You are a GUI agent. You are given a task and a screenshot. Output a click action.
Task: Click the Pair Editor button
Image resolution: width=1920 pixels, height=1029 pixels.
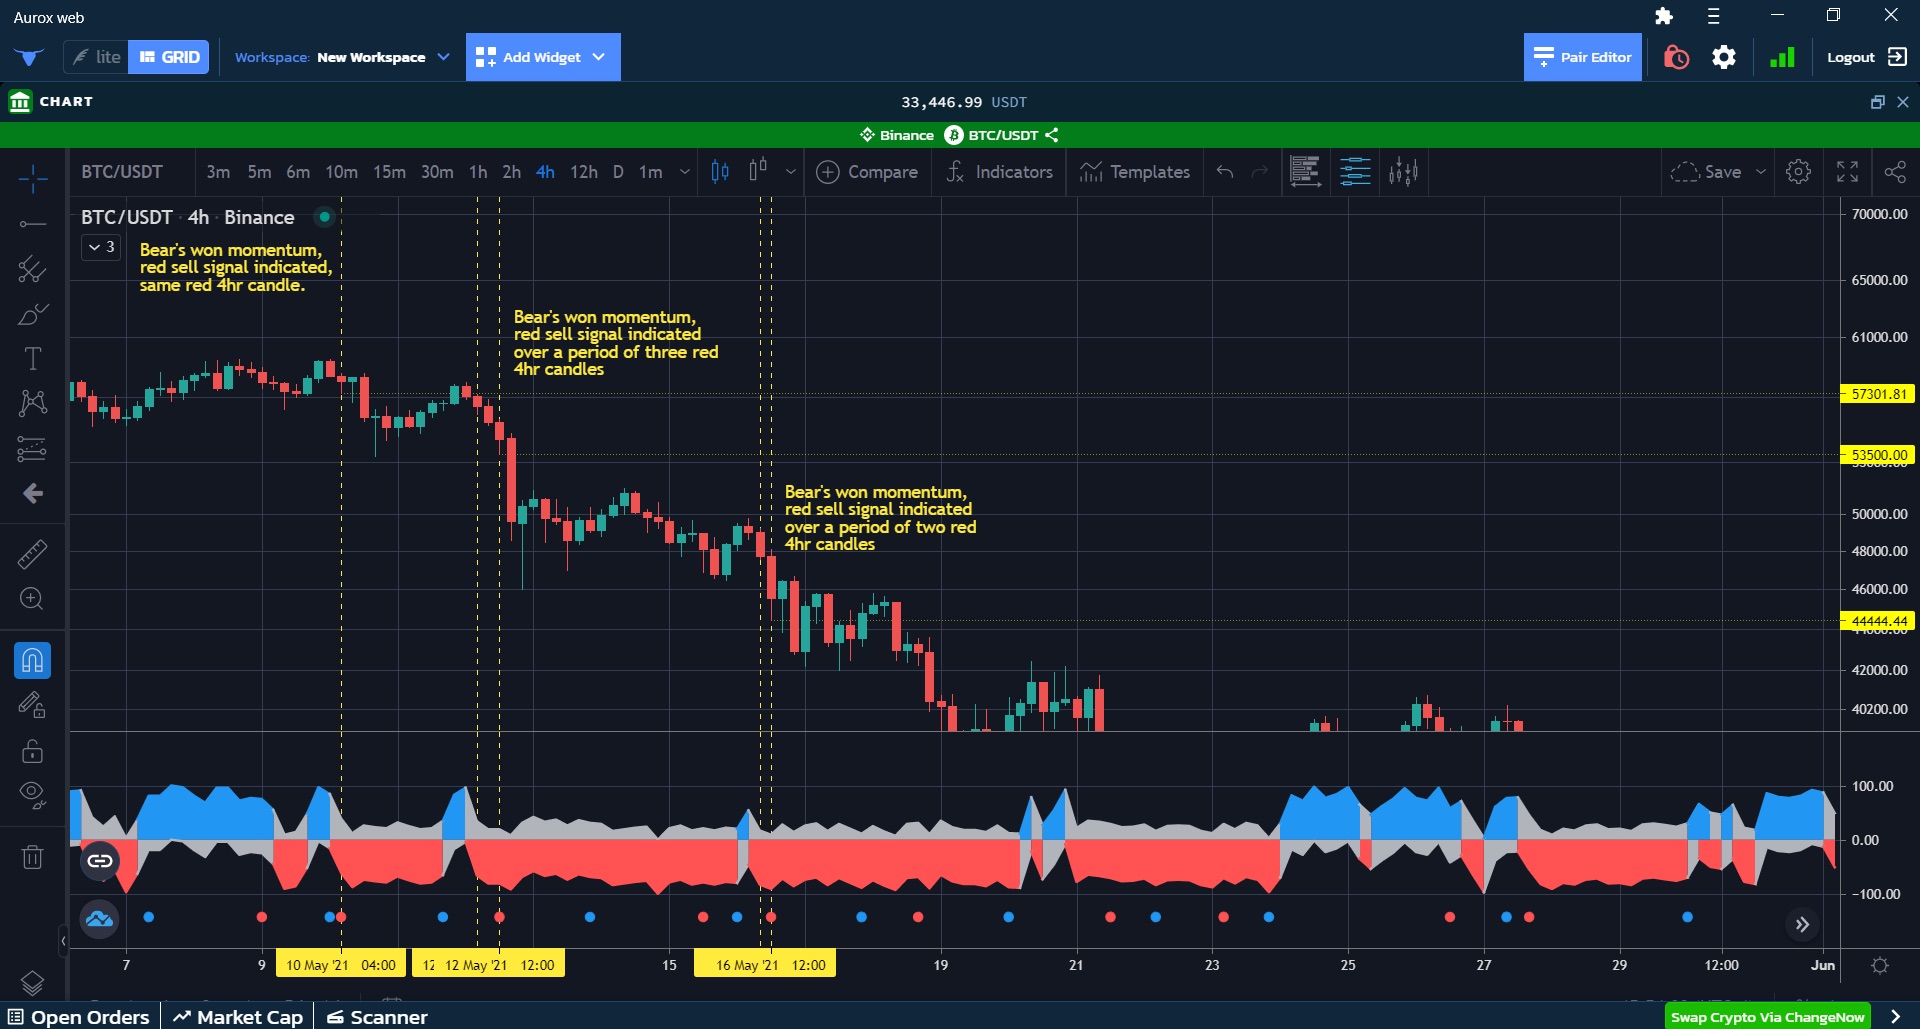click(x=1582, y=57)
